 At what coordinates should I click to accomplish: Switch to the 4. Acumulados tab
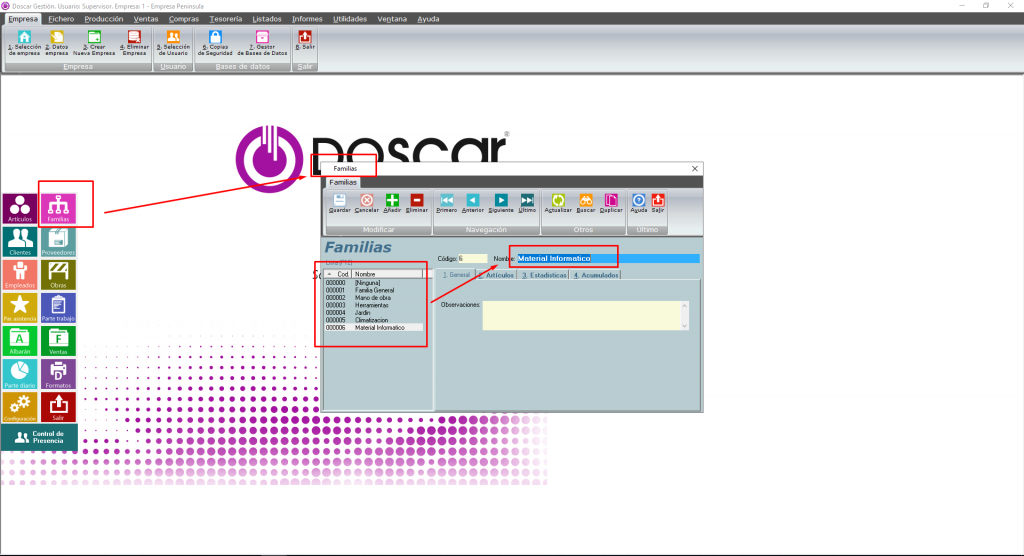click(596, 275)
